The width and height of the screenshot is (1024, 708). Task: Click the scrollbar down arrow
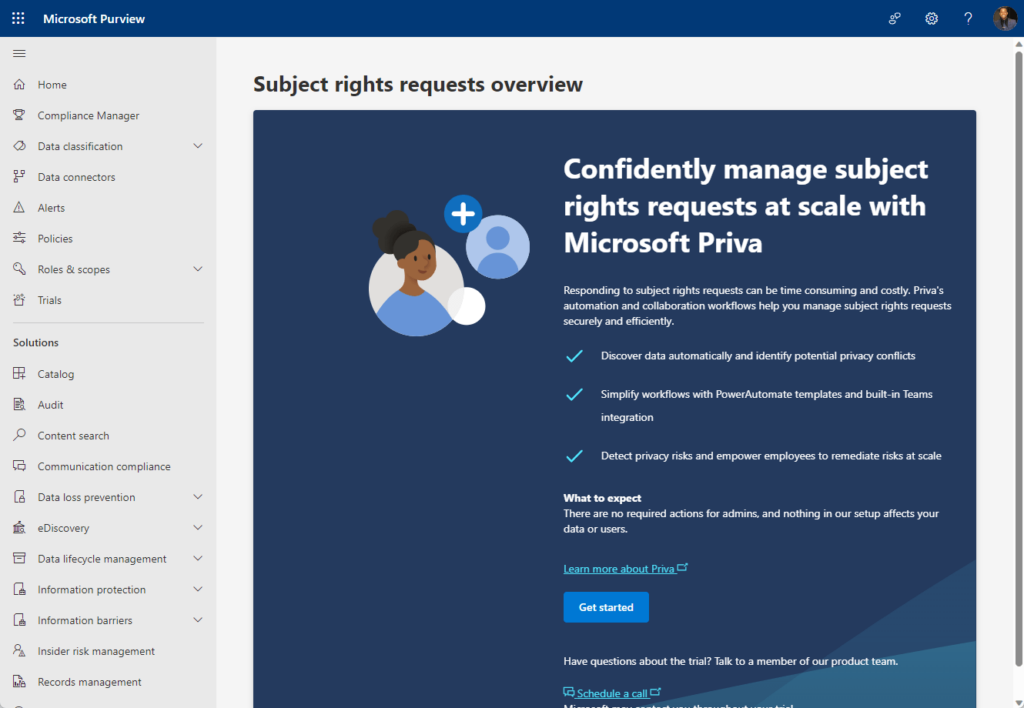tap(1018, 702)
